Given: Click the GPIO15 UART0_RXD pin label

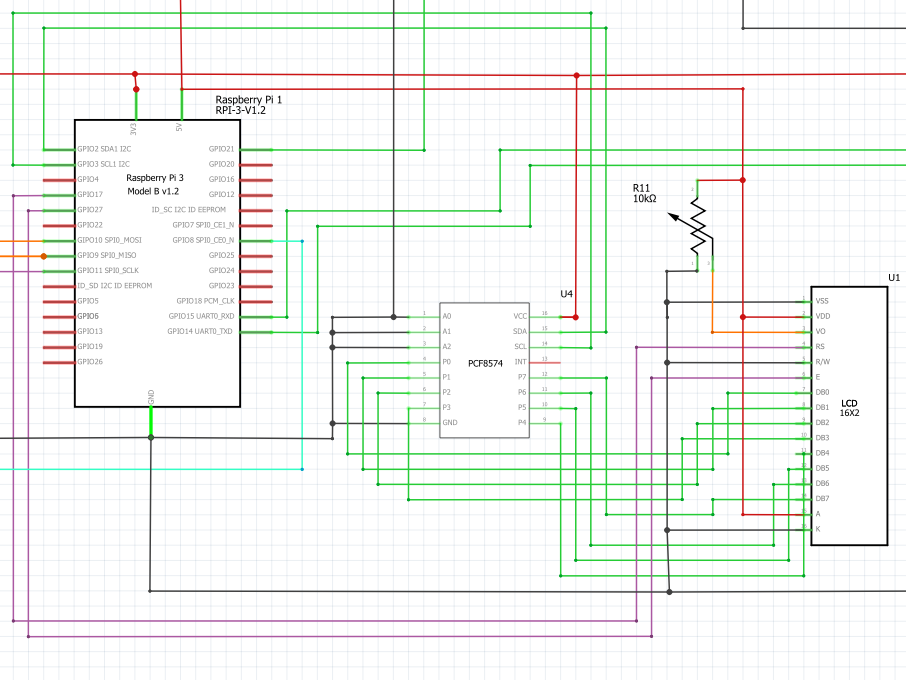Looking at the screenshot, I should pos(202,316).
